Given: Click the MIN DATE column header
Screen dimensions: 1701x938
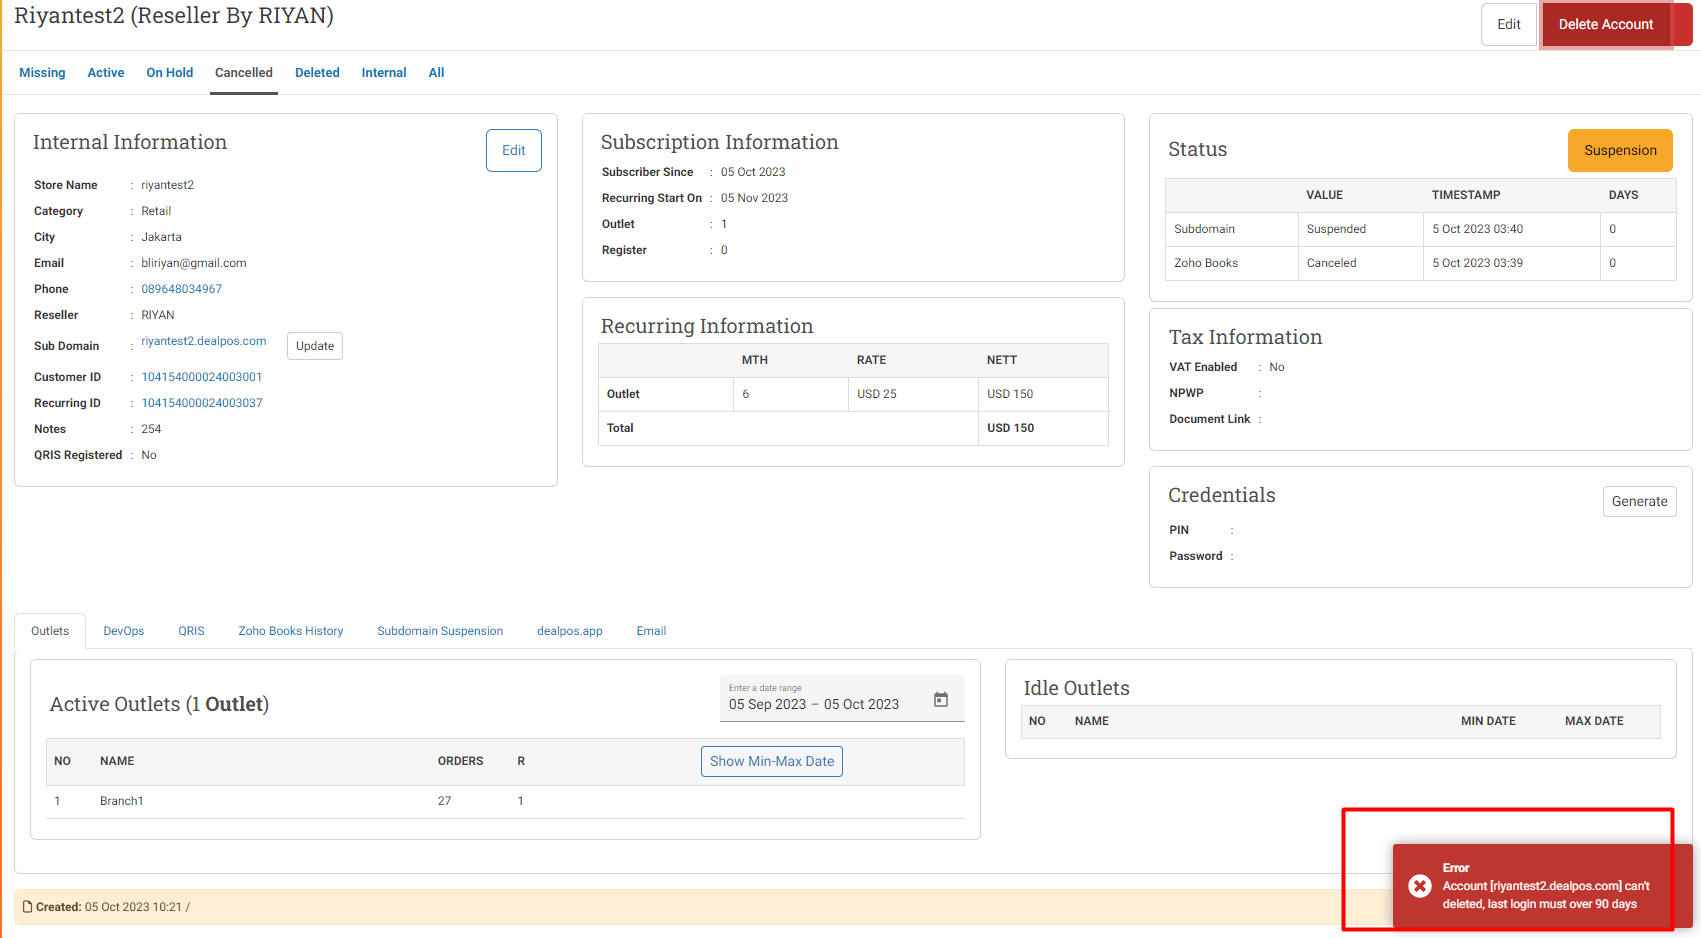Looking at the screenshot, I should [1488, 721].
